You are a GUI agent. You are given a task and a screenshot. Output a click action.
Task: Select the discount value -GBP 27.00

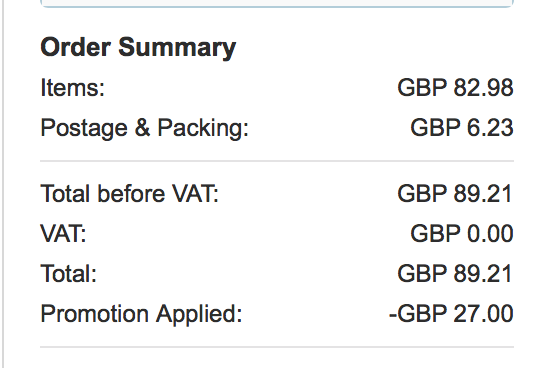click(451, 314)
